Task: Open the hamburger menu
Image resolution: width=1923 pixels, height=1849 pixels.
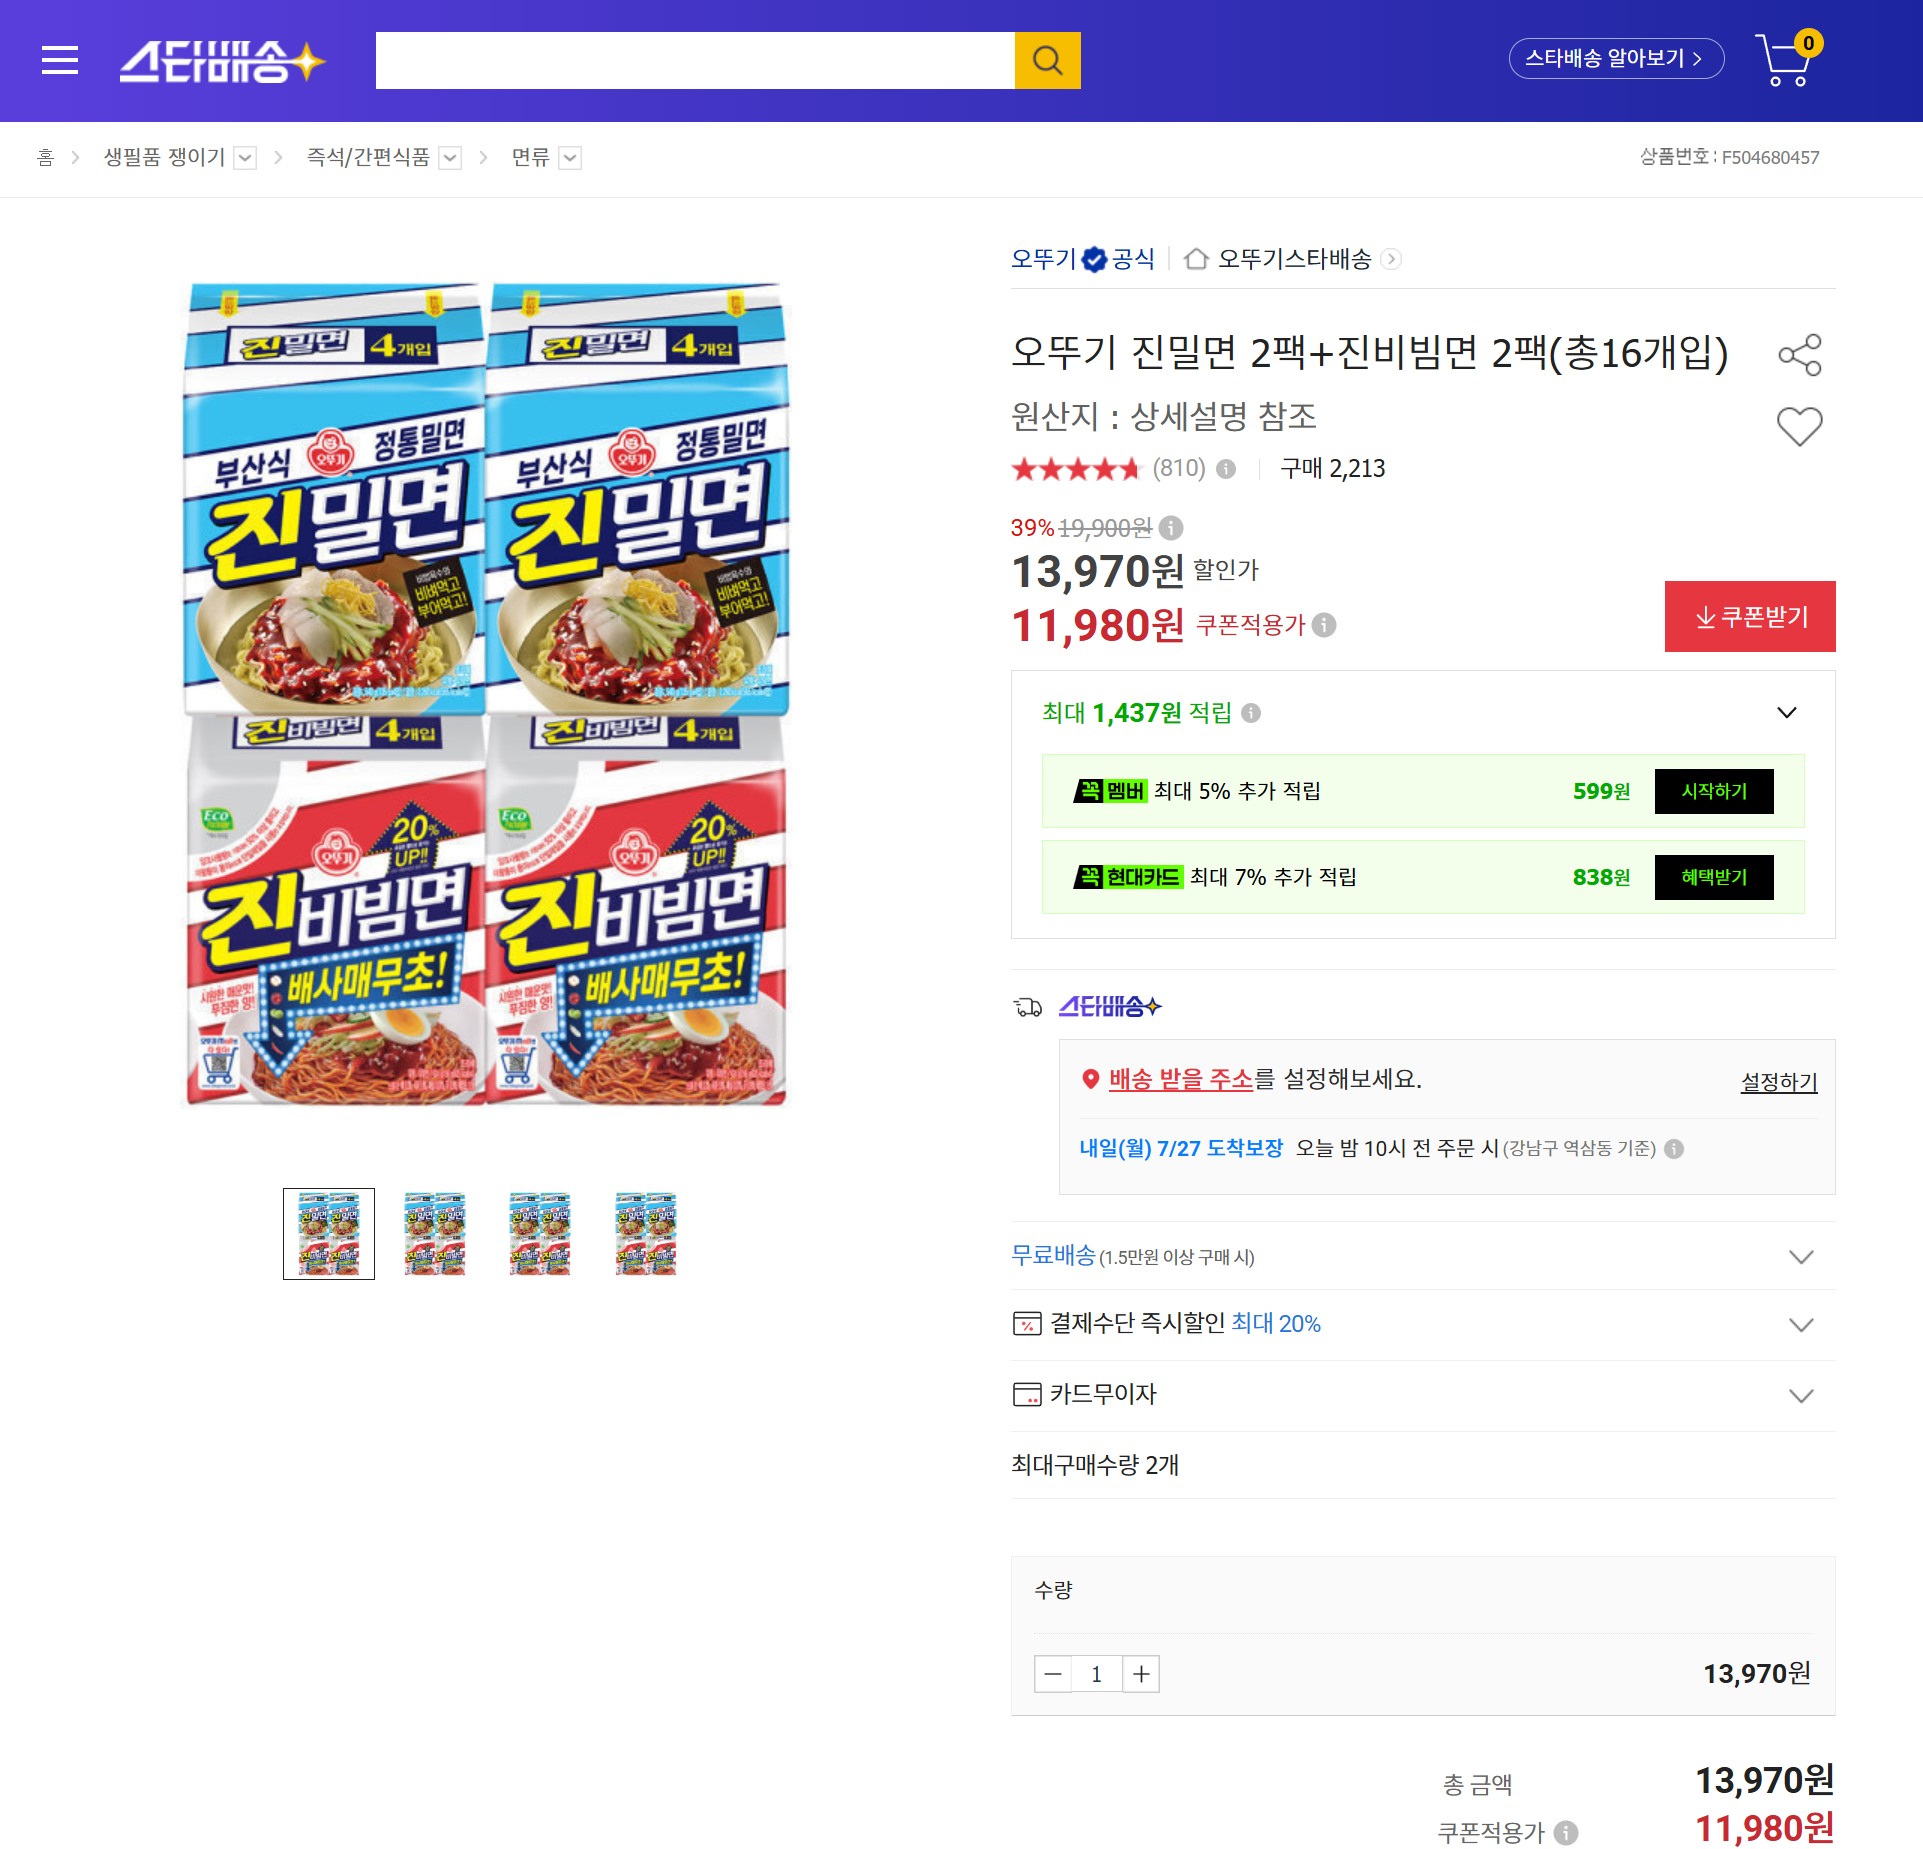Action: coord(60,60)
